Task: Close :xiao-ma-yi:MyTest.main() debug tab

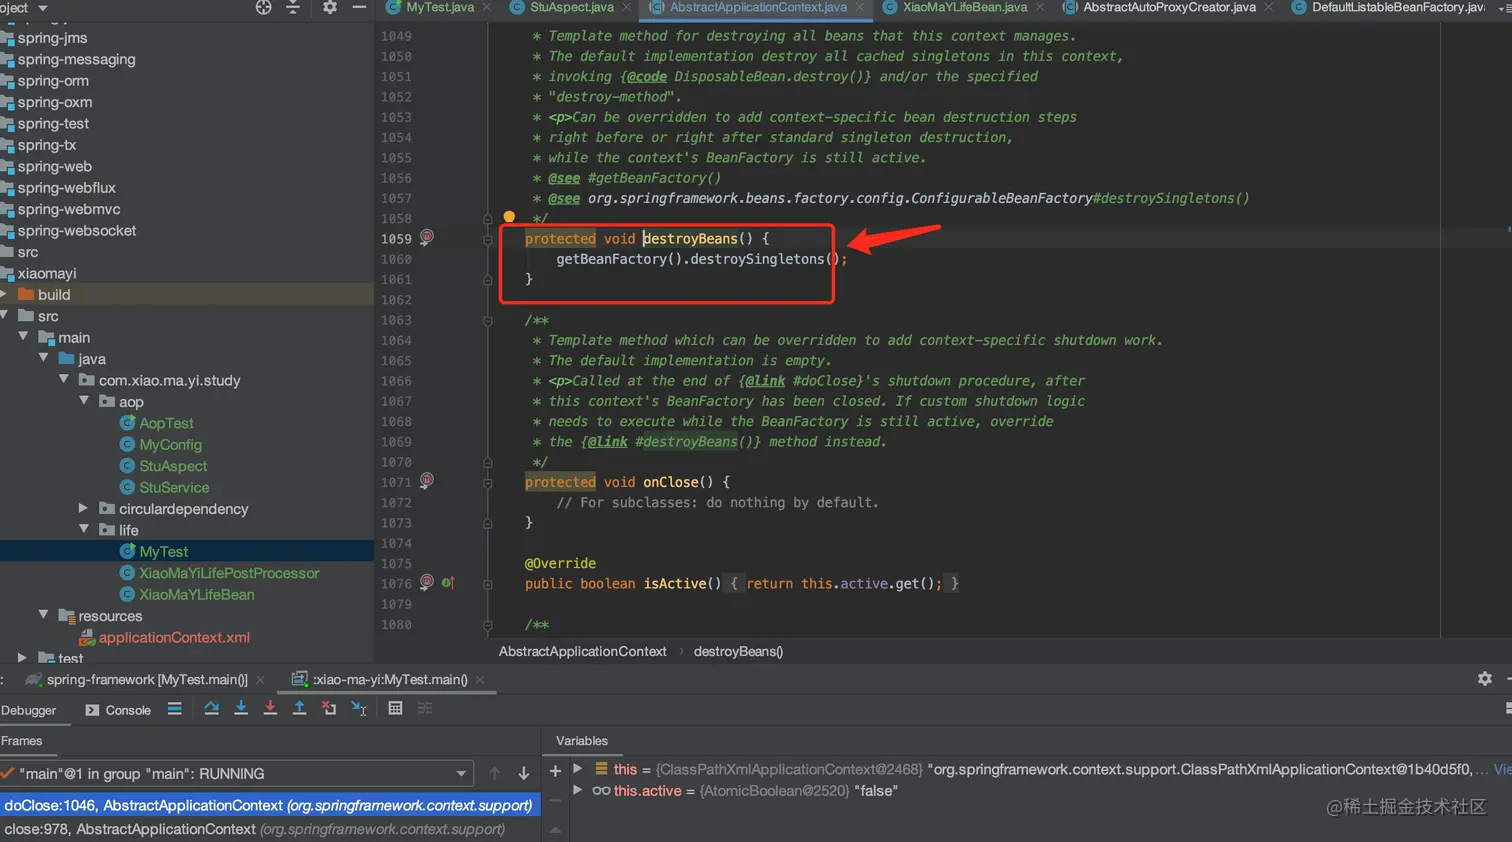Action: pyautogui.click(x=480, y=680)
